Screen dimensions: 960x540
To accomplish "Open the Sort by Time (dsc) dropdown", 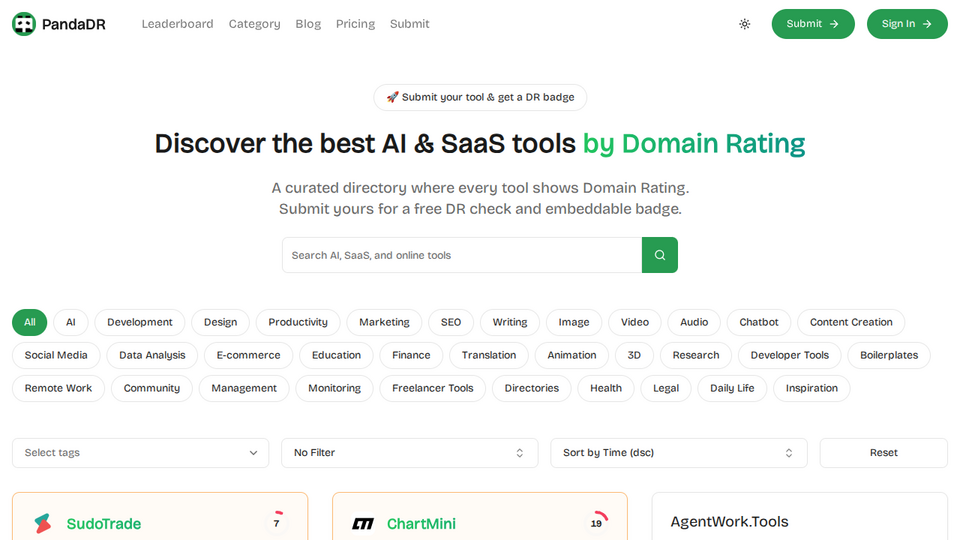I will click(678, 452).
